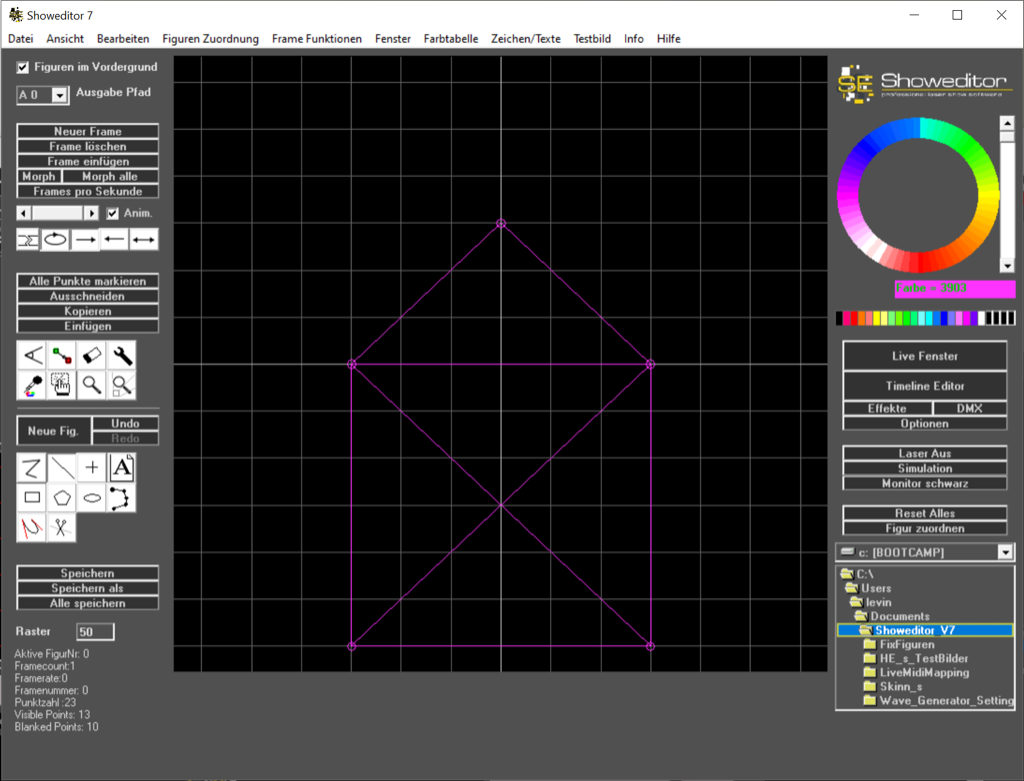This screenshot has width=1024, height=781.
Task: Open the Farbtabelle menu
Action: (450, 39)
